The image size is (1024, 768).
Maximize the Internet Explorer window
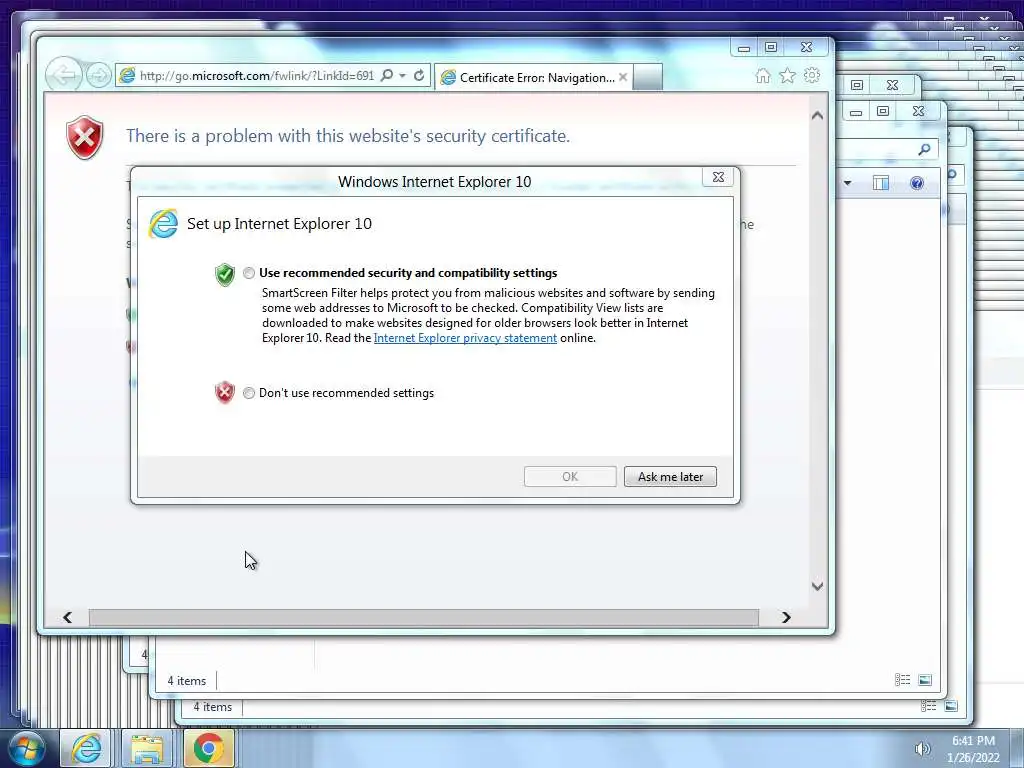click(771, 47)
